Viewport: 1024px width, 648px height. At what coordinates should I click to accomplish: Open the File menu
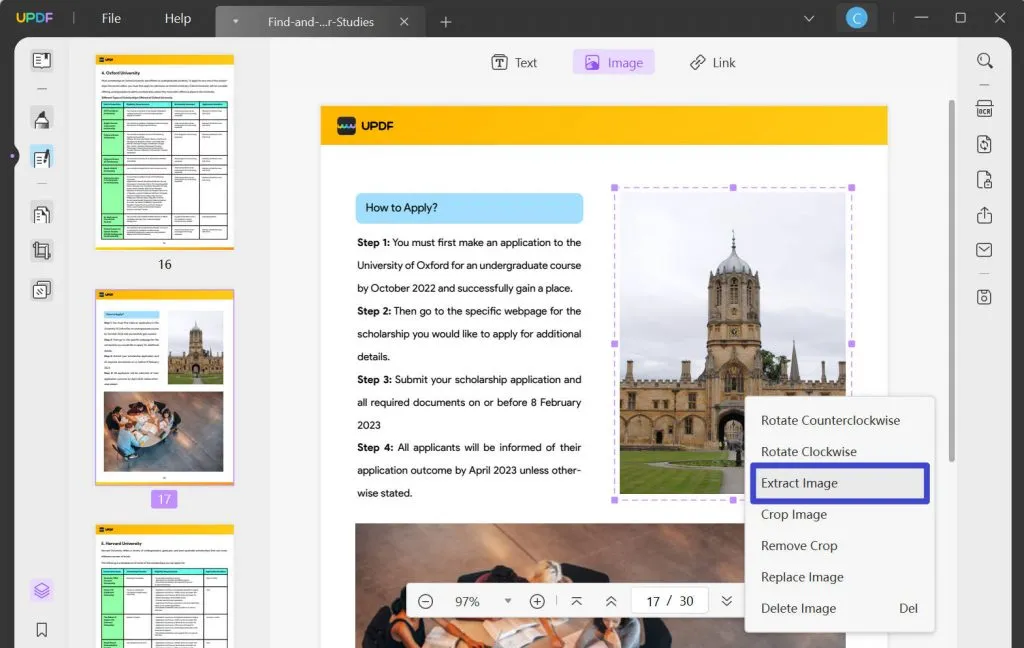pyautogui.click(x=111, y=18)
